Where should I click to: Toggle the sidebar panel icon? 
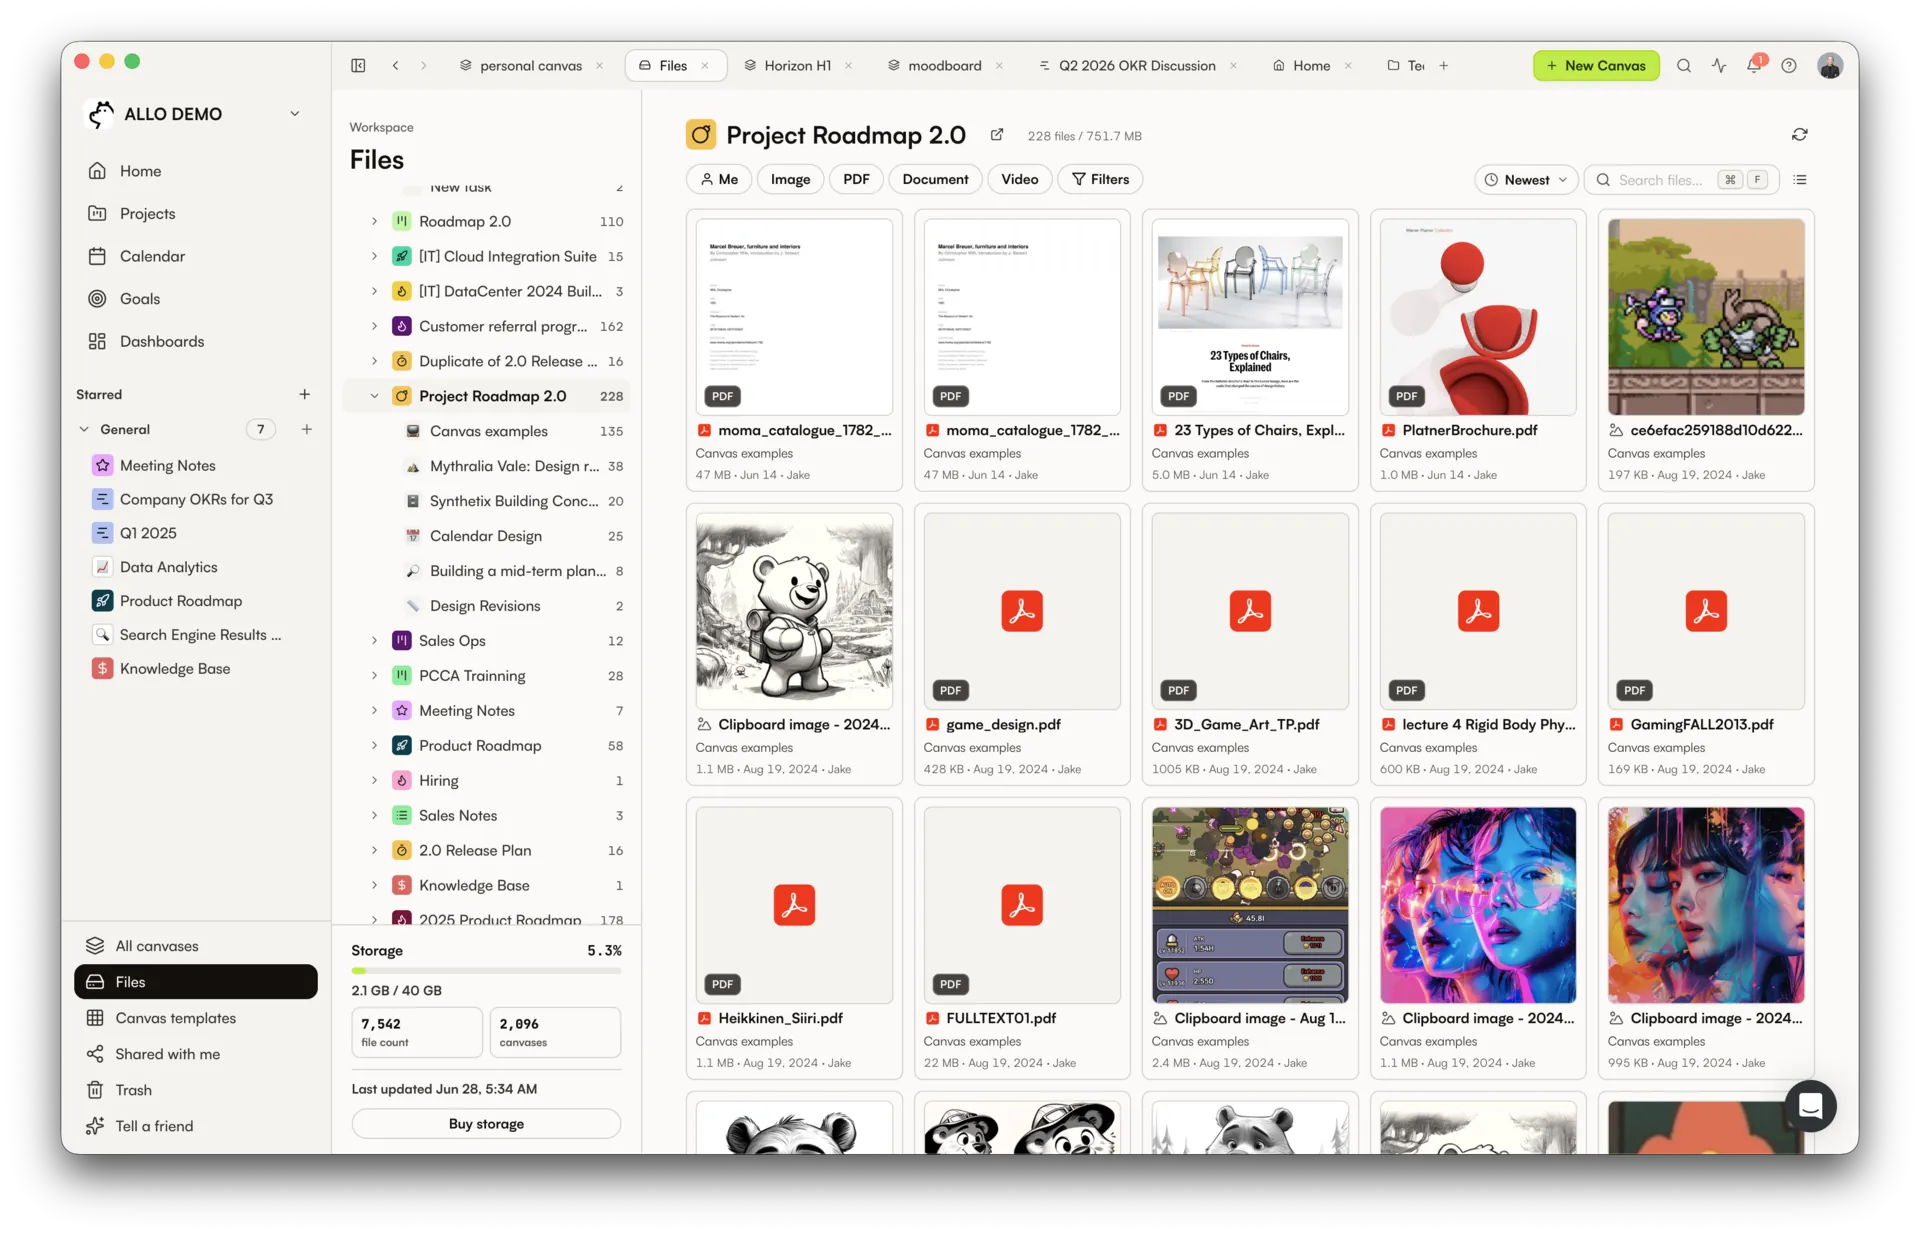point(358,66)
